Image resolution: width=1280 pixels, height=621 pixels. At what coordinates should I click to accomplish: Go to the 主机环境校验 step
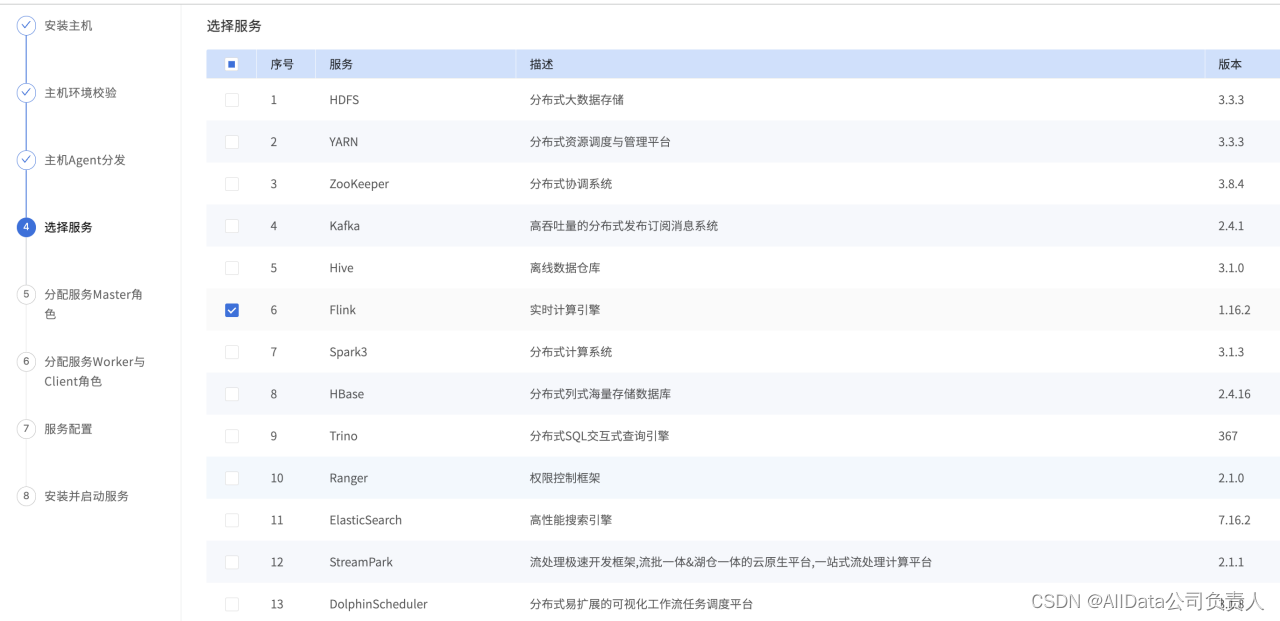tap(80, 93)
